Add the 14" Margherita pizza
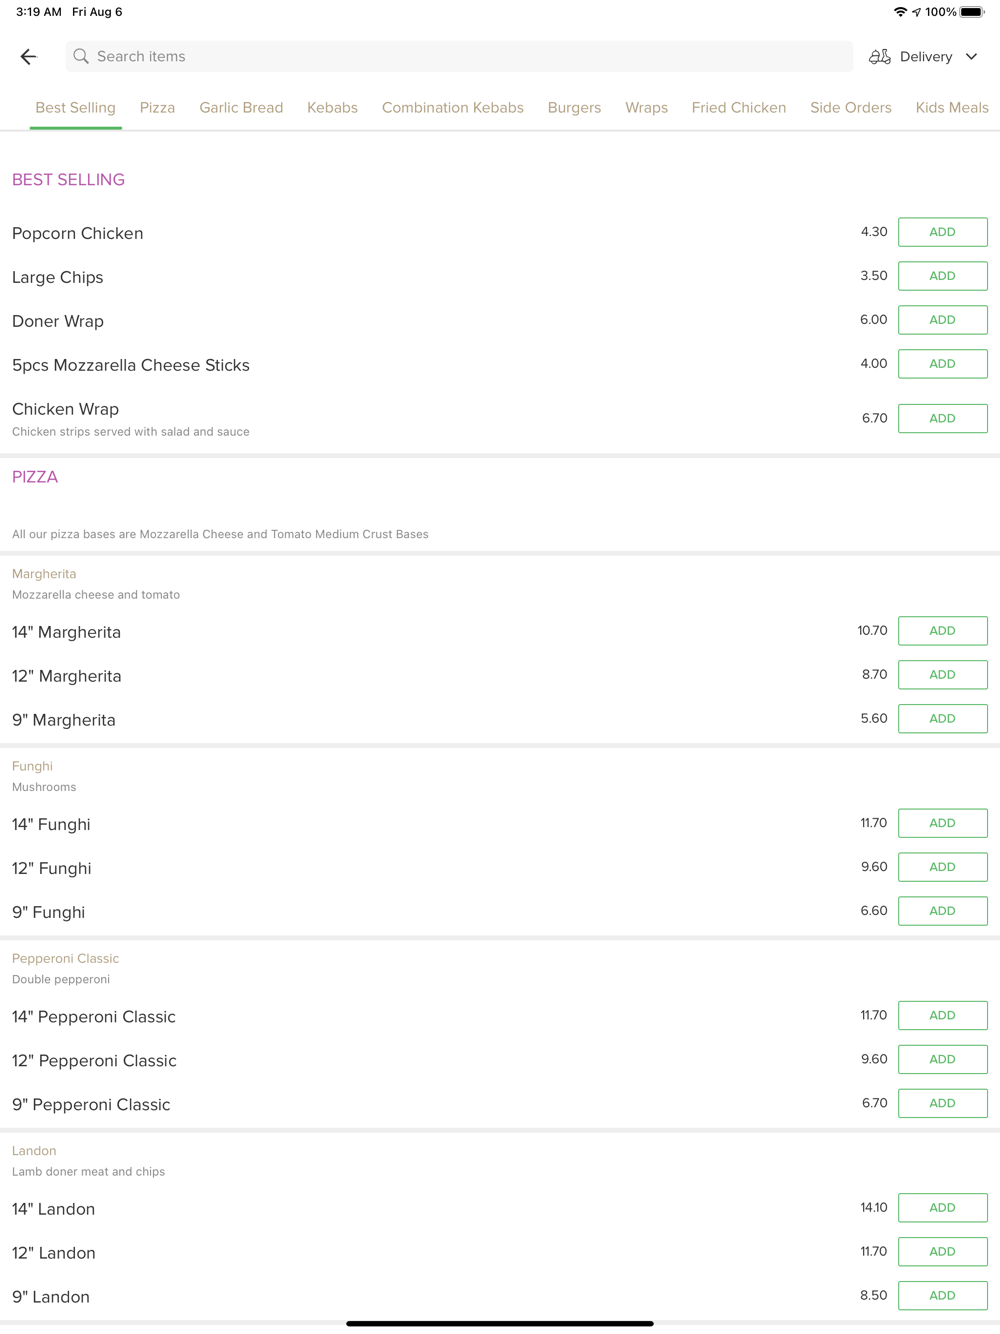The width and height of the screenshot is (1000, 1334). coord(942,631)
